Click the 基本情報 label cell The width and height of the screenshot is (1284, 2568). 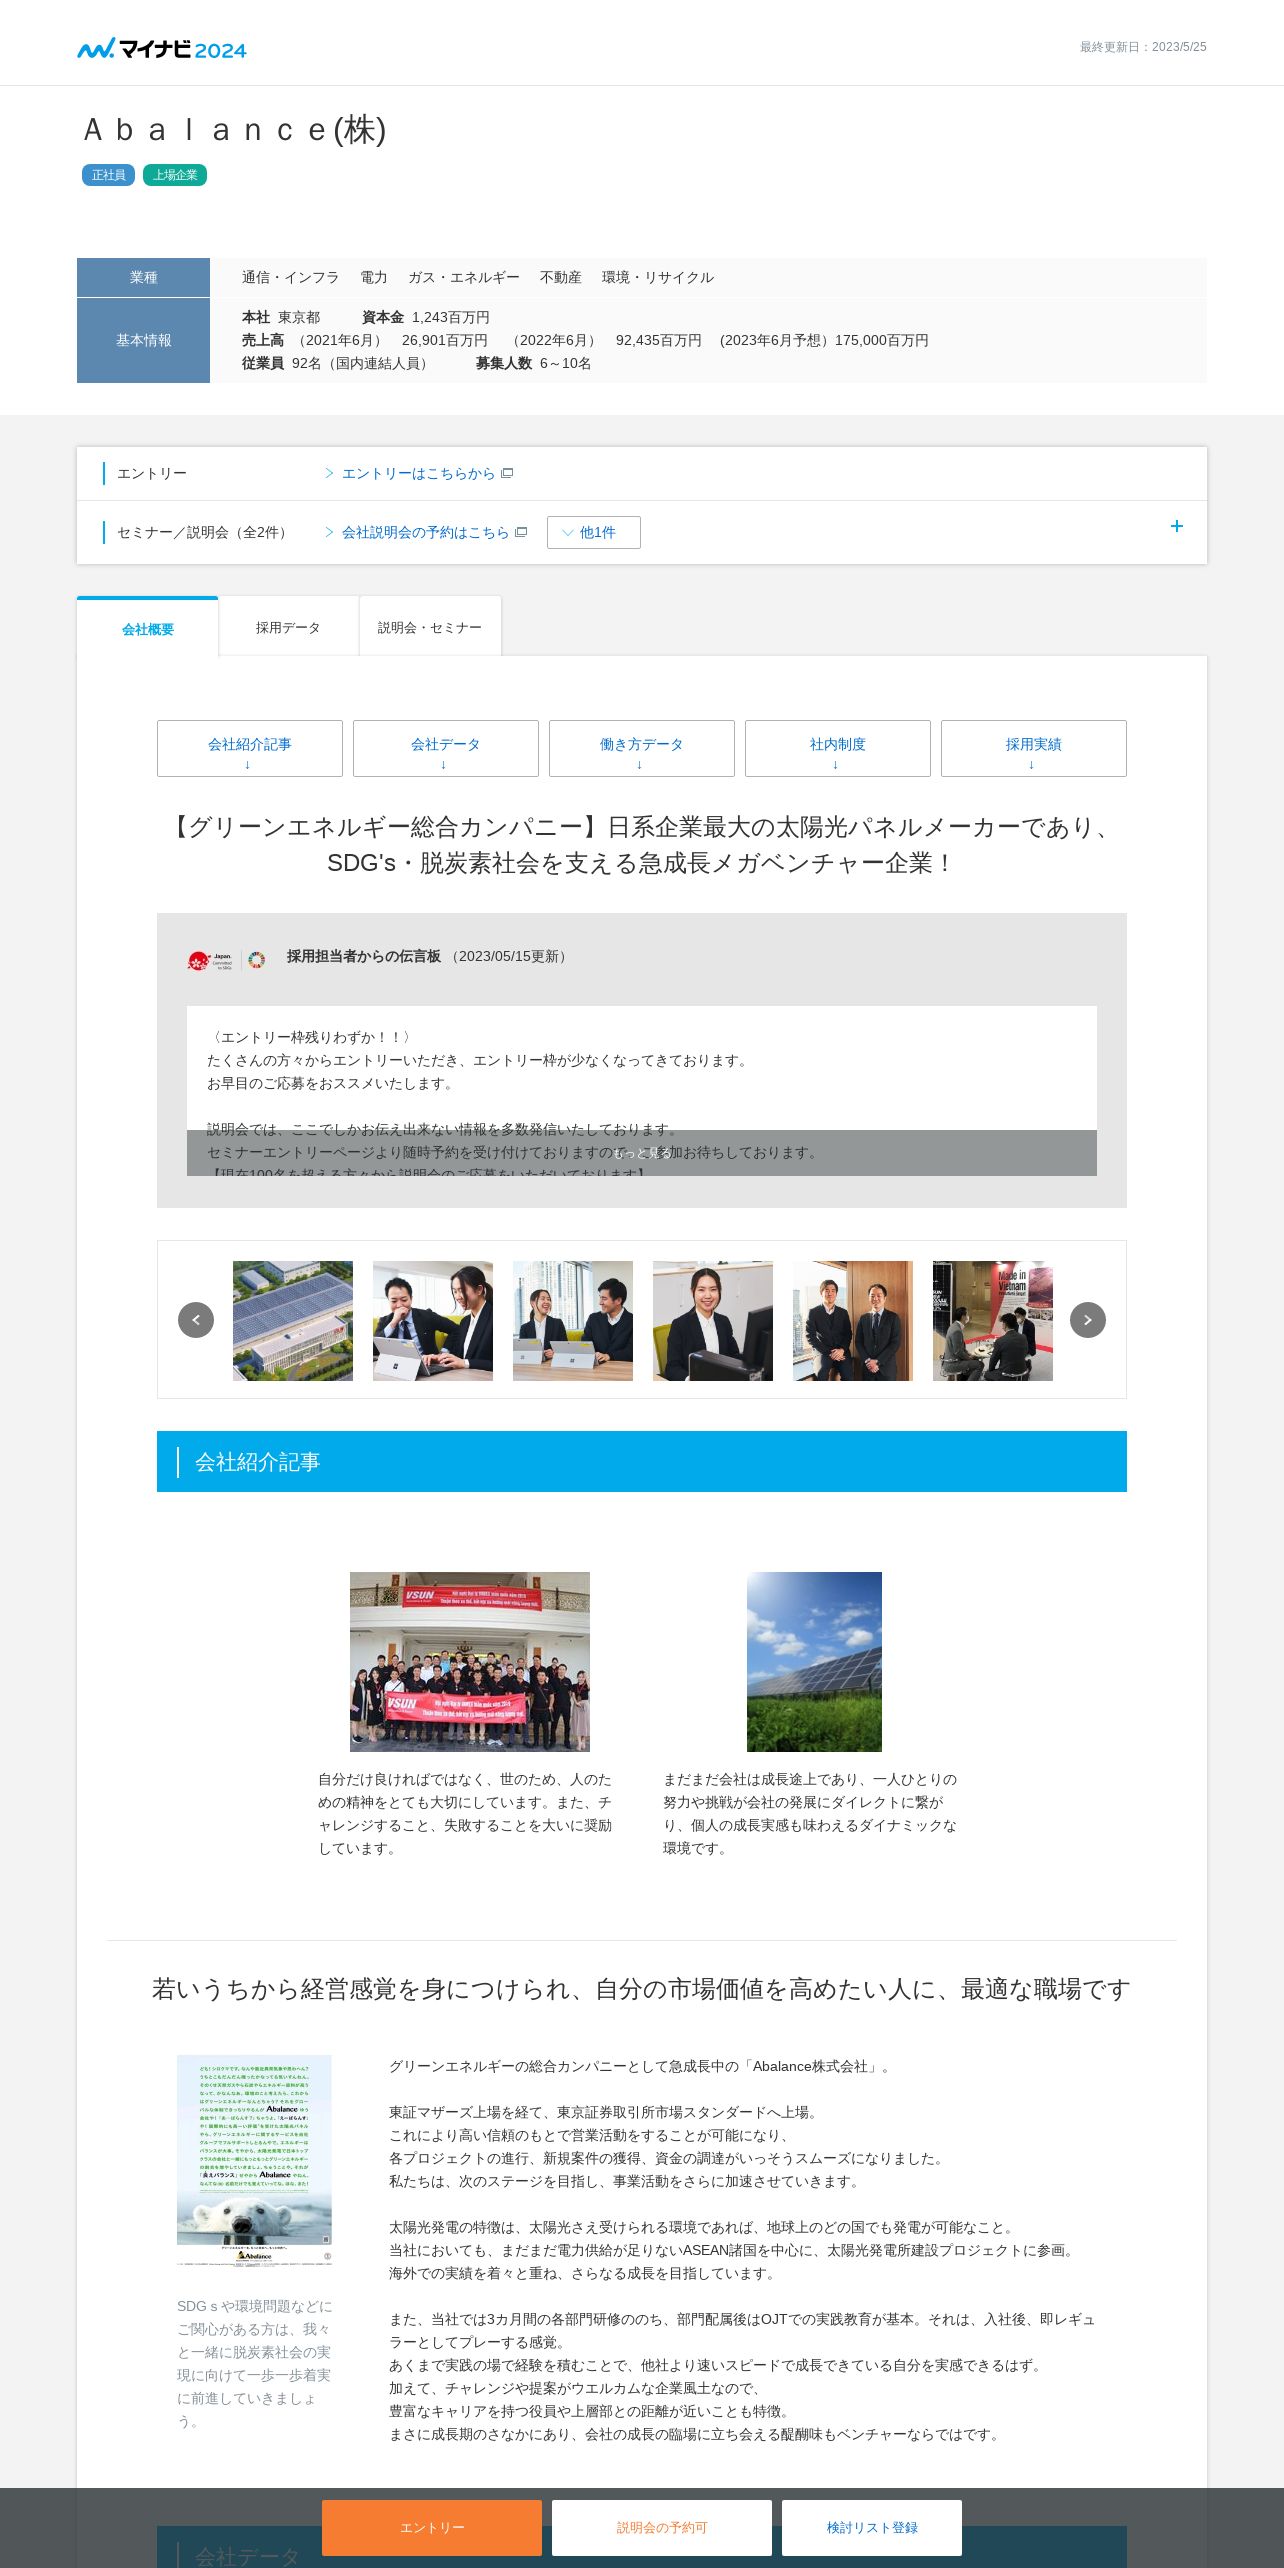(x=143, y=340)
